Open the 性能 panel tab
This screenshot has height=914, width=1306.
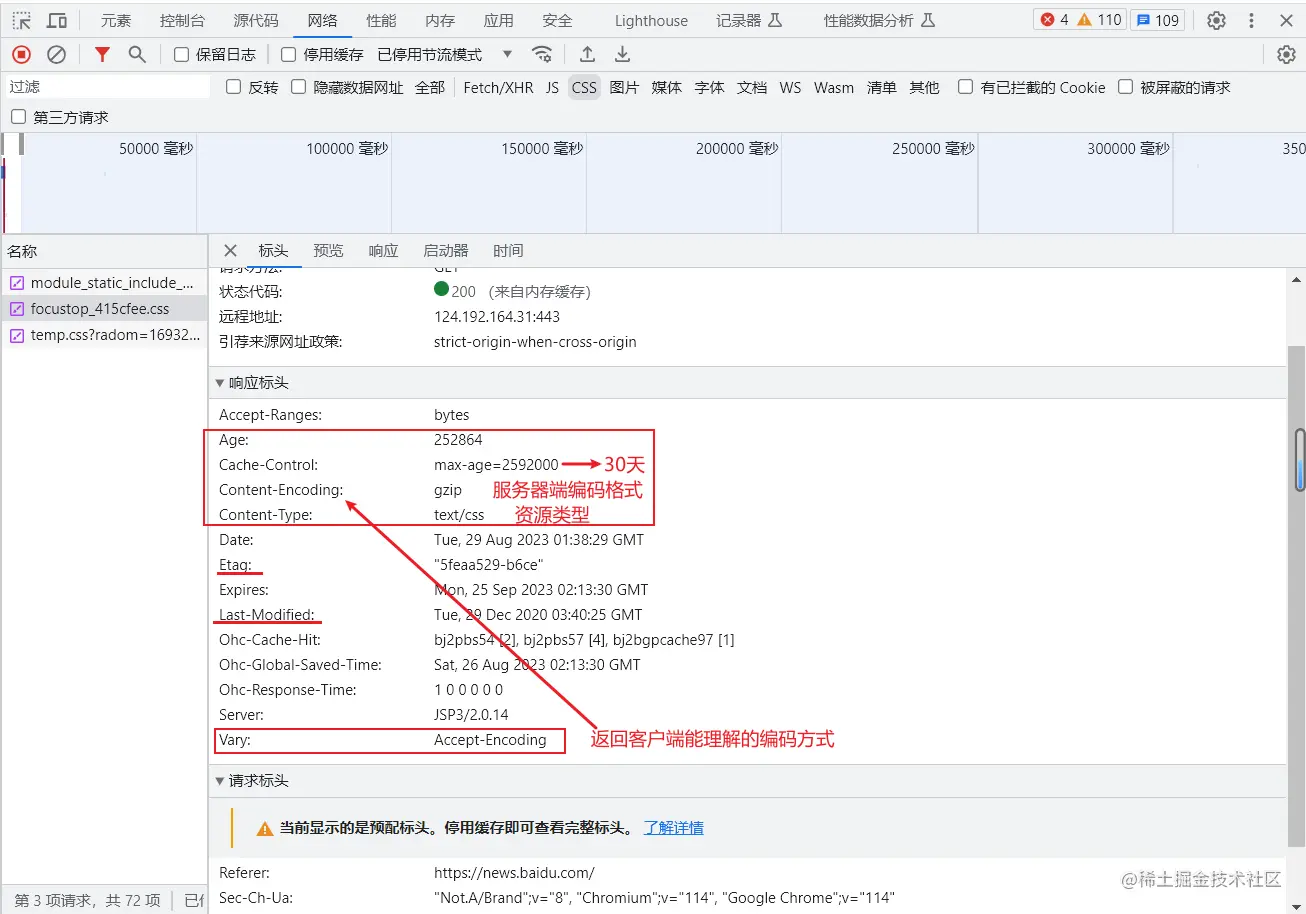click(381, 20)
